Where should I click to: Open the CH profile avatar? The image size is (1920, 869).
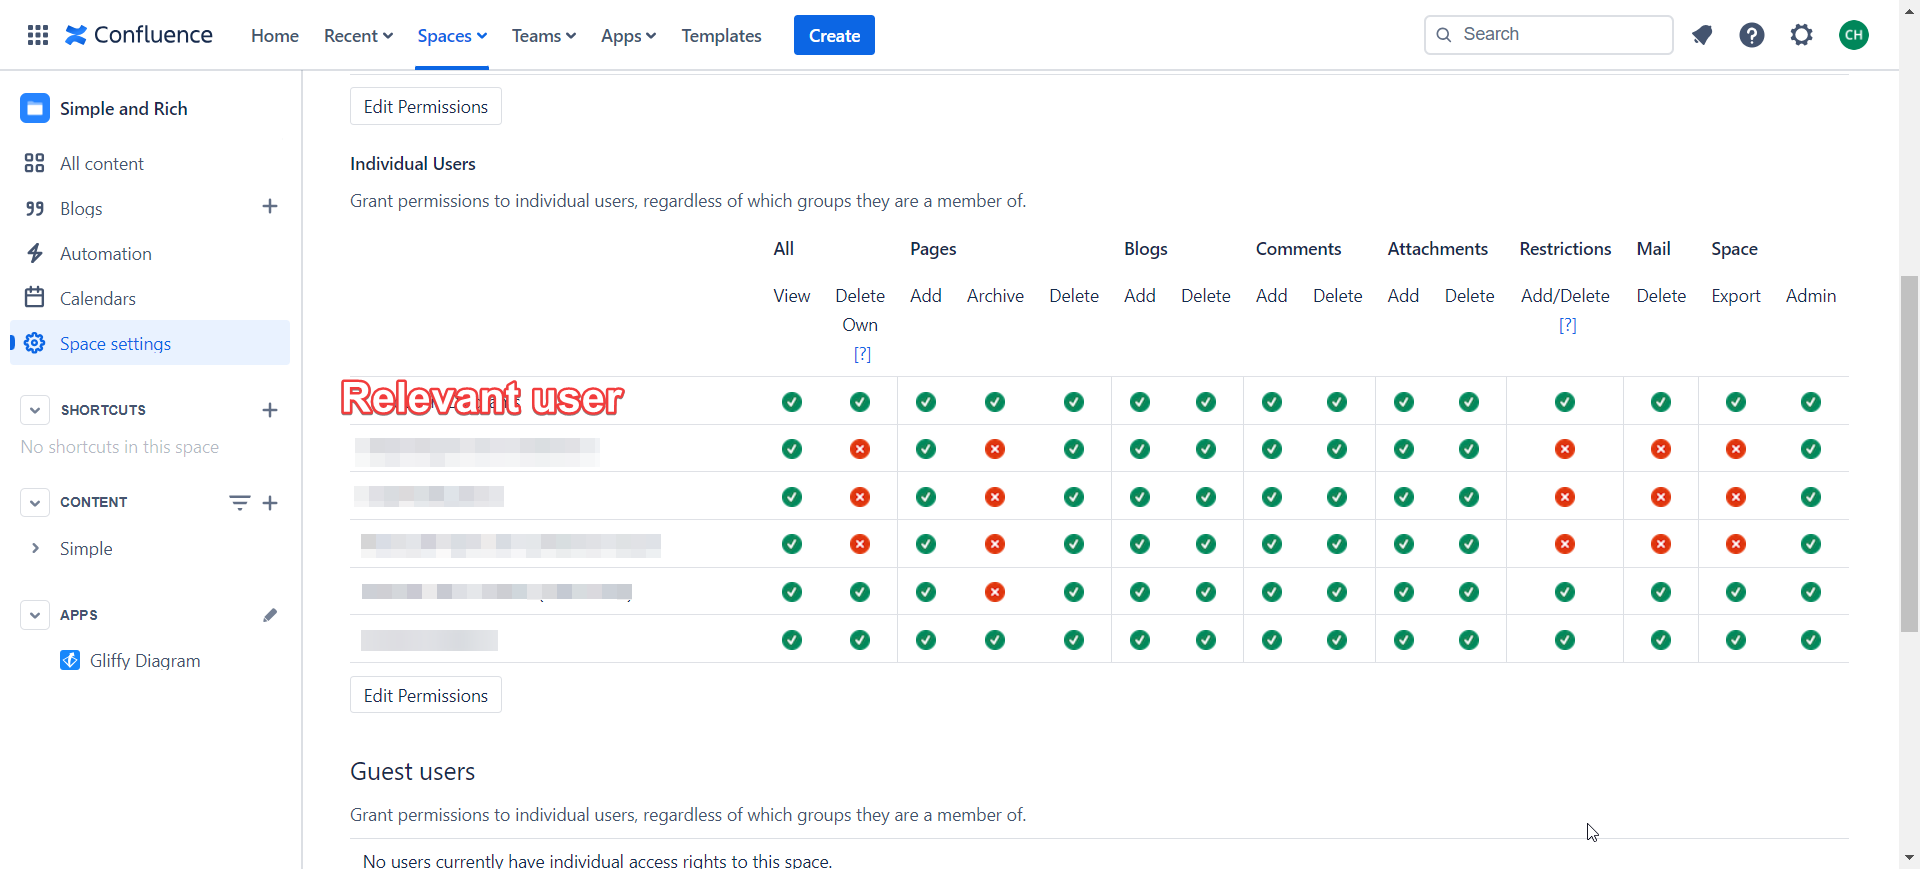coord(1854,35)
